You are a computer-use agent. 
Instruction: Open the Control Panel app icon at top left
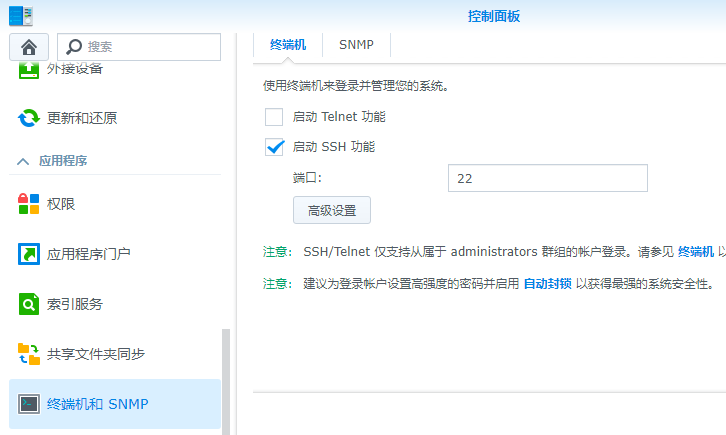(20, 16)
